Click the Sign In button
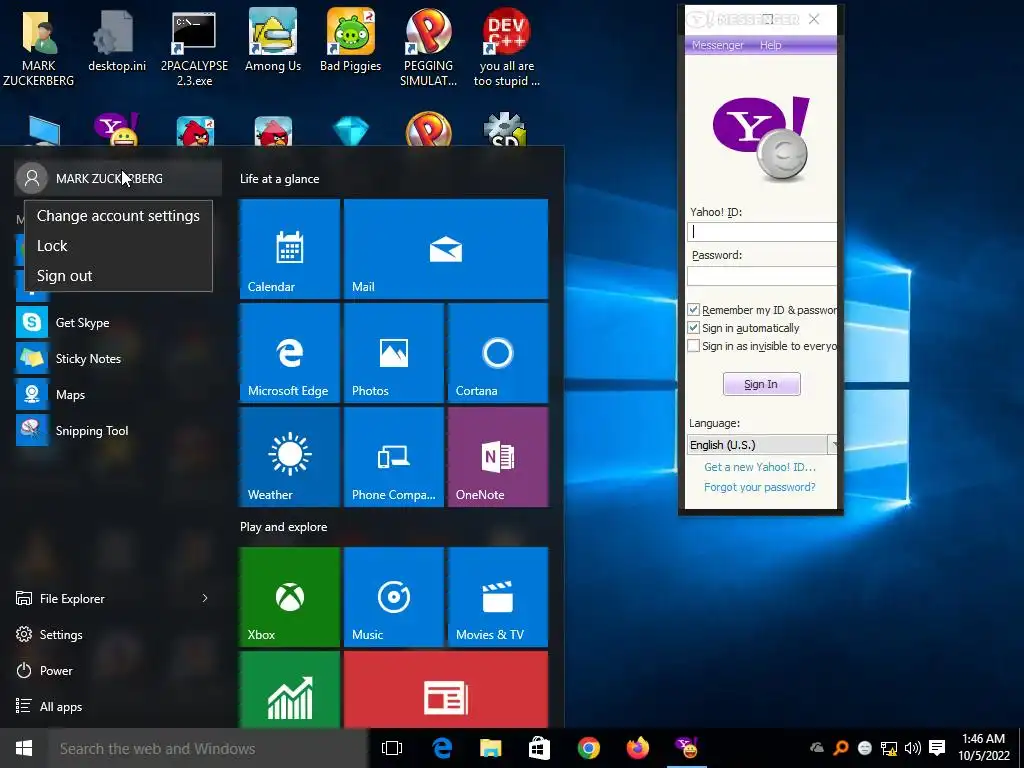This screenshot has height=768, width=1024. pyautogui.click(x=761, y=384)
